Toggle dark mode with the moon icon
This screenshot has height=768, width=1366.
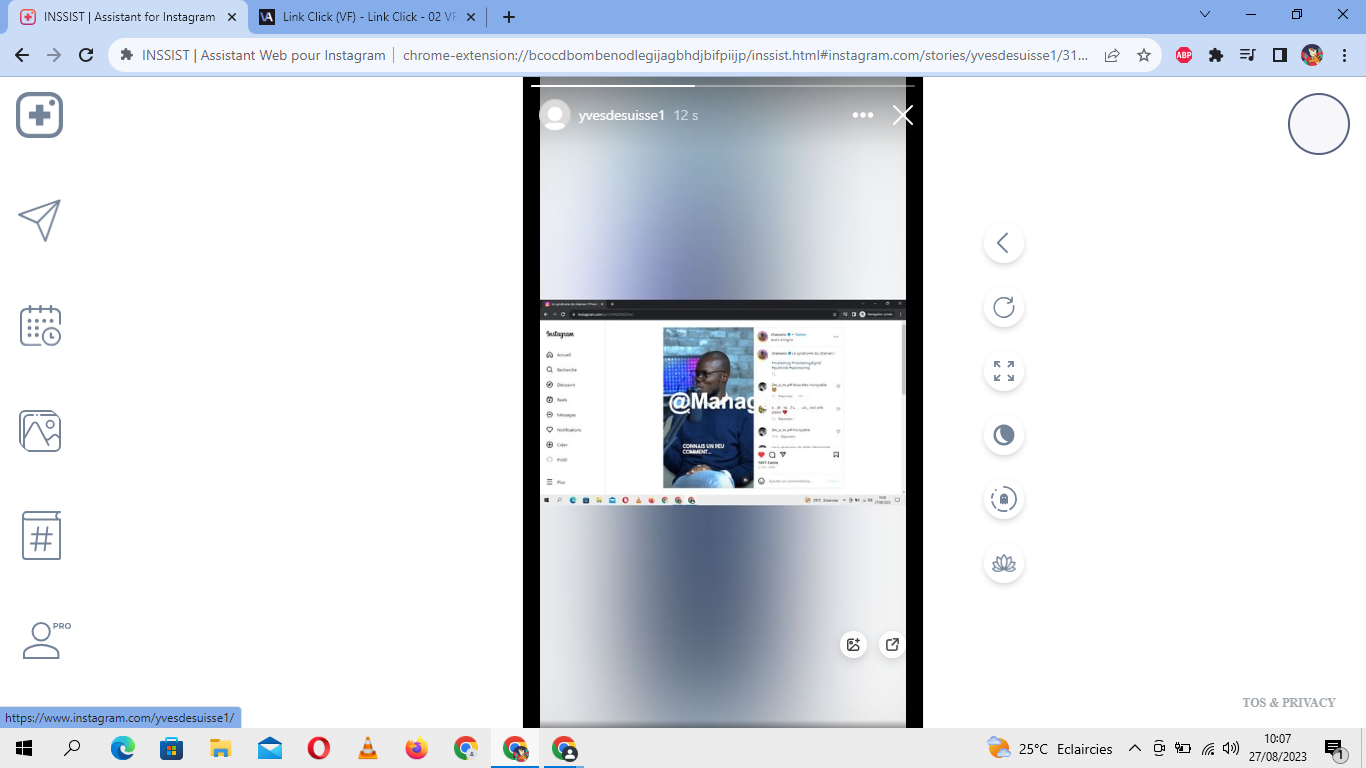tap(1003, 435)
